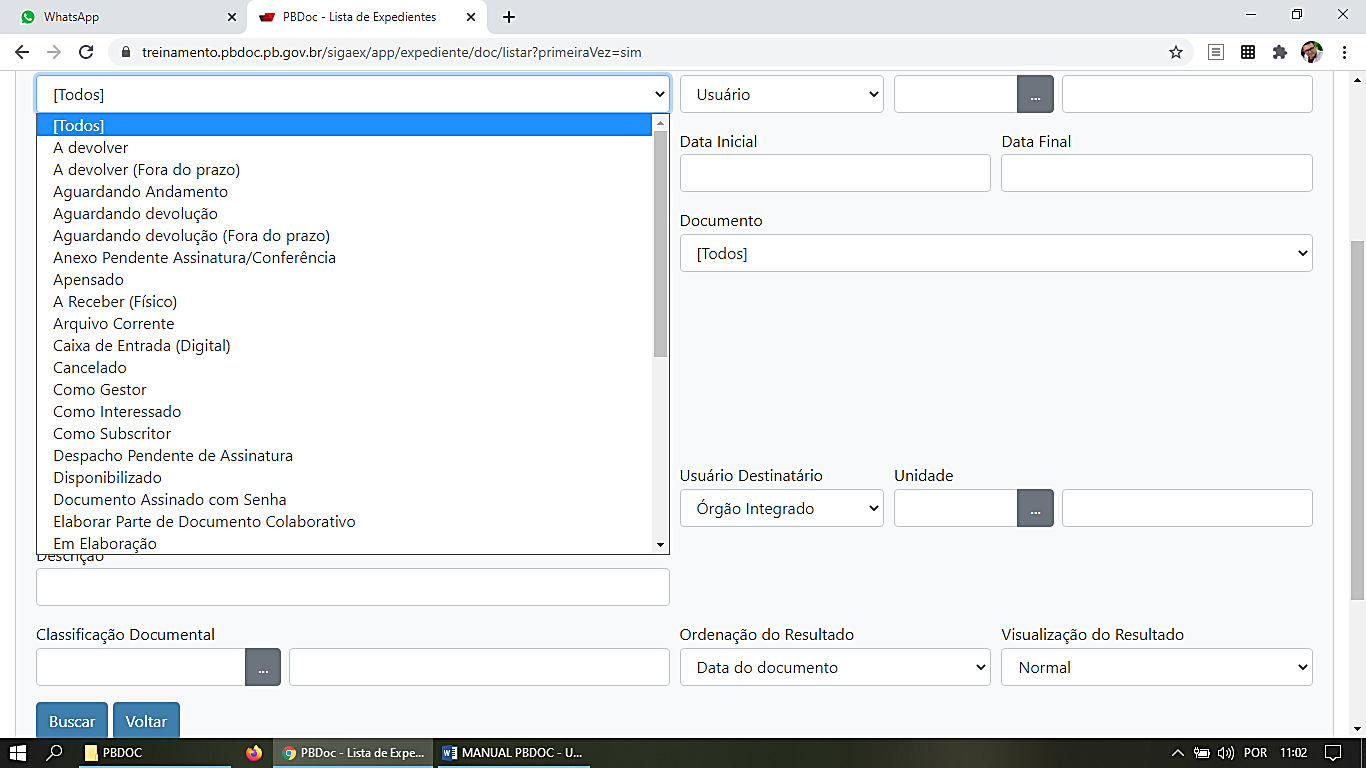Click the Buscar button
Screen dimensions: 1366x768
[72, 721]
